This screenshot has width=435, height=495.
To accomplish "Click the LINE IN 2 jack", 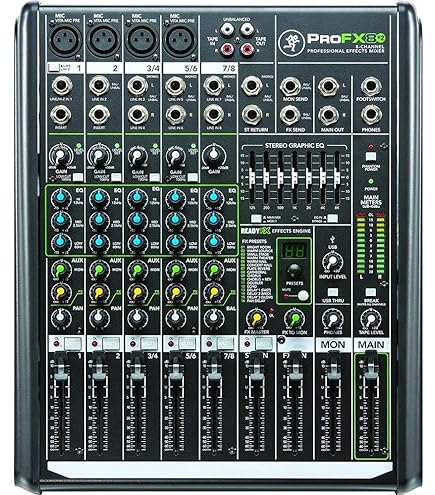I will [x=99, y=86].
